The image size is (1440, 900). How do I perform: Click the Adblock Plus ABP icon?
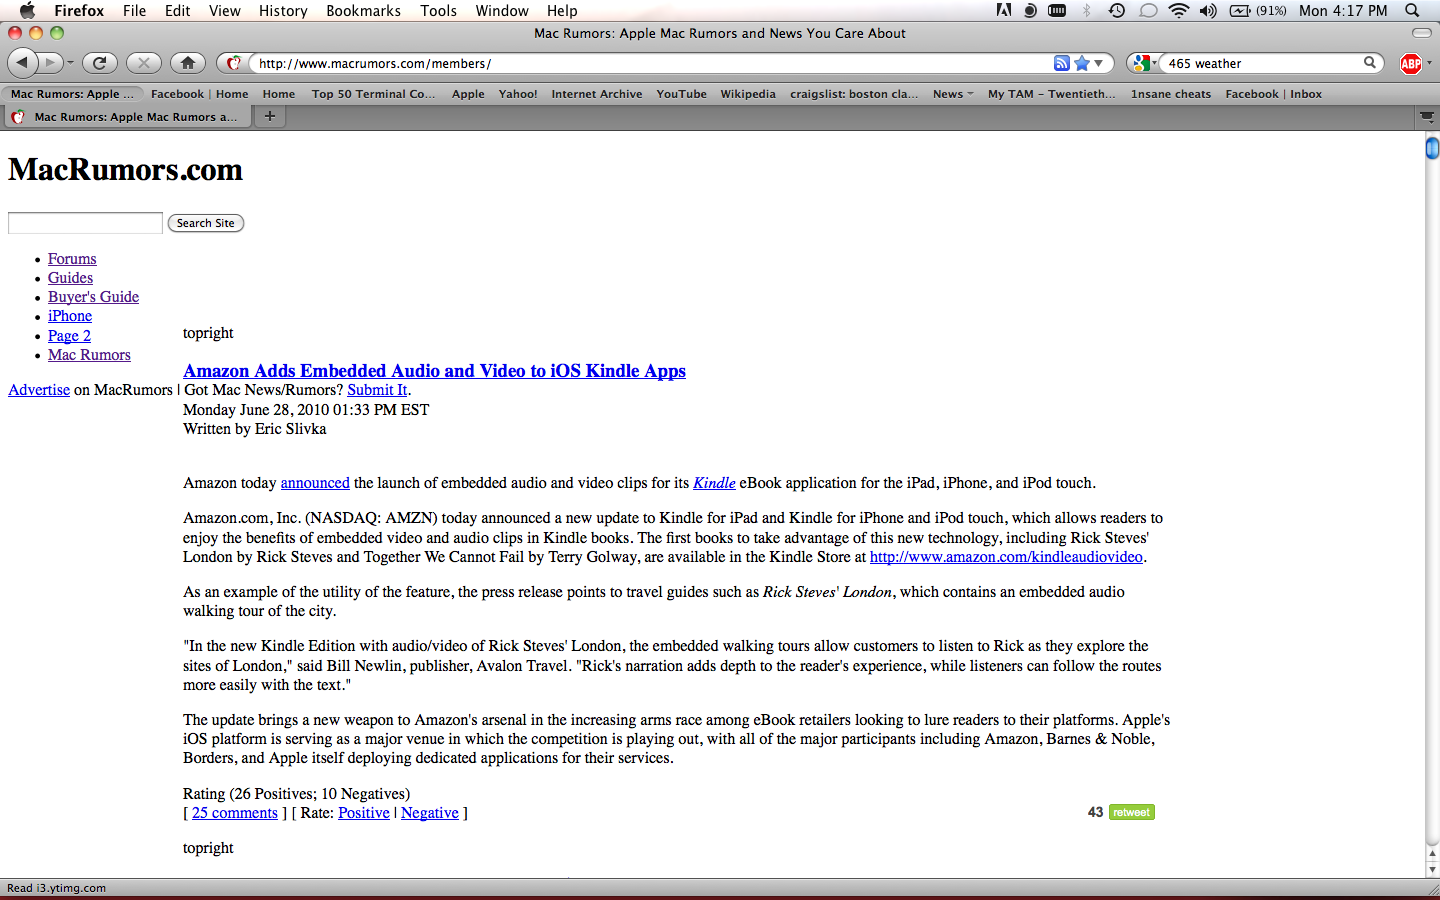(x=1411, y=64)
